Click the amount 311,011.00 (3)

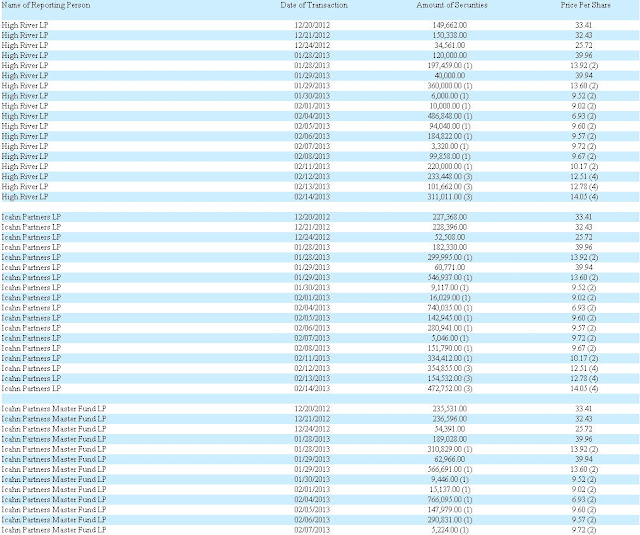[450, 197]
